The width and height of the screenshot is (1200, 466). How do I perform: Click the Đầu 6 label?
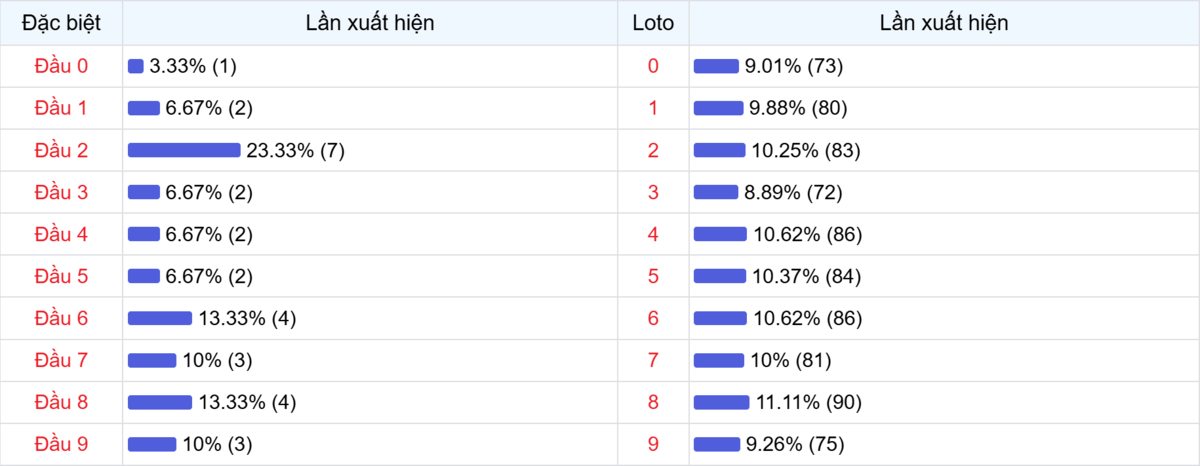[x=61, y=319]
